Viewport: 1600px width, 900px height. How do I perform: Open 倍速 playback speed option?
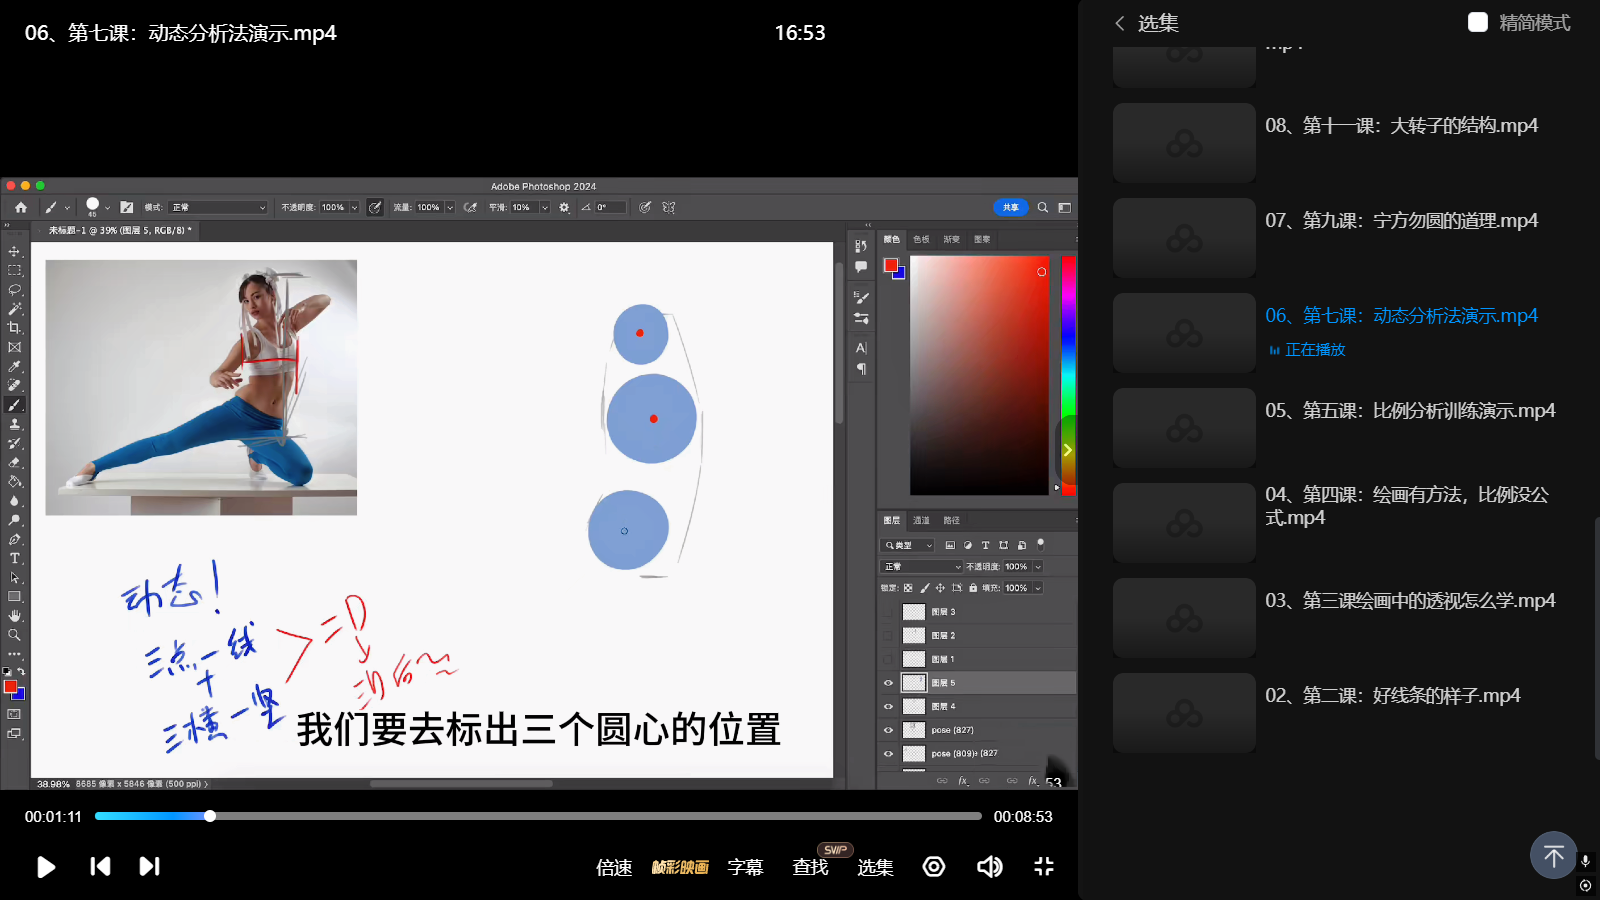coord(614,867)
